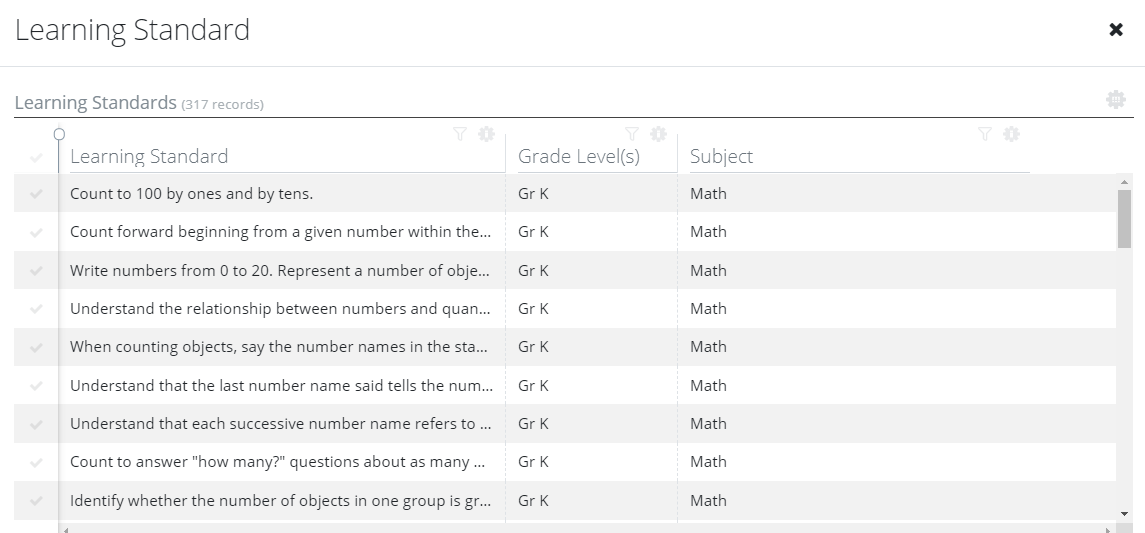Check the 'When counting objects' row
Image resolution: width=1145 pixels, height=533 pixels.
pos(36,347)
